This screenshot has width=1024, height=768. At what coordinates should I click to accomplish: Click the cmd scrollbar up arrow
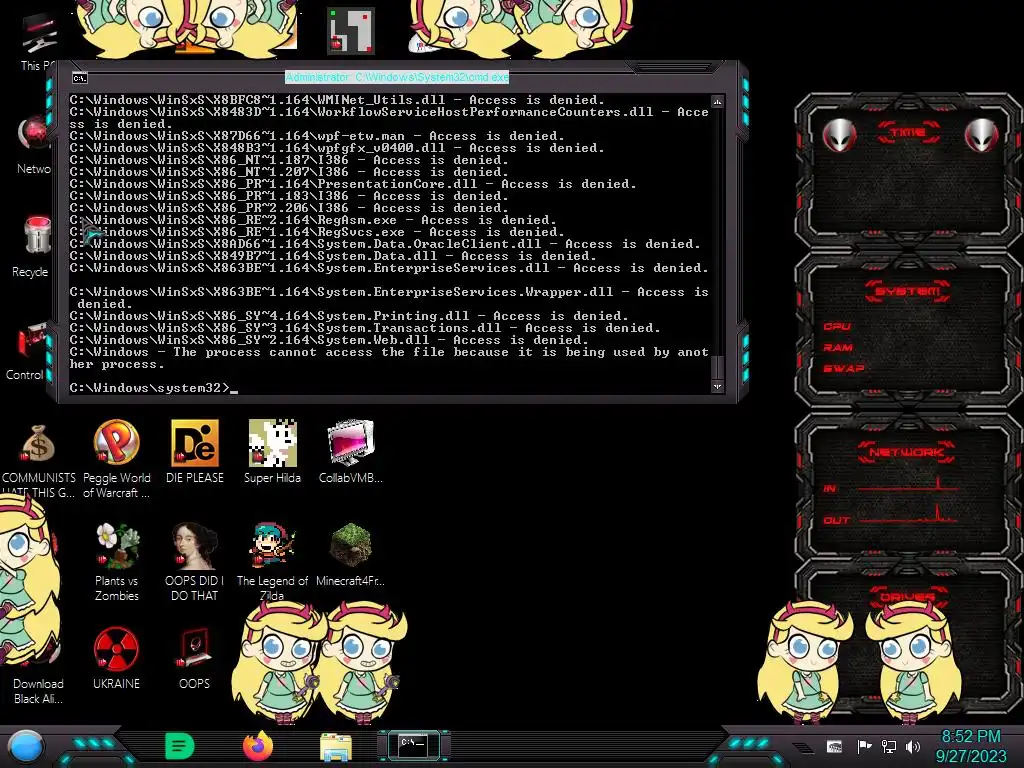pos(717,102)
